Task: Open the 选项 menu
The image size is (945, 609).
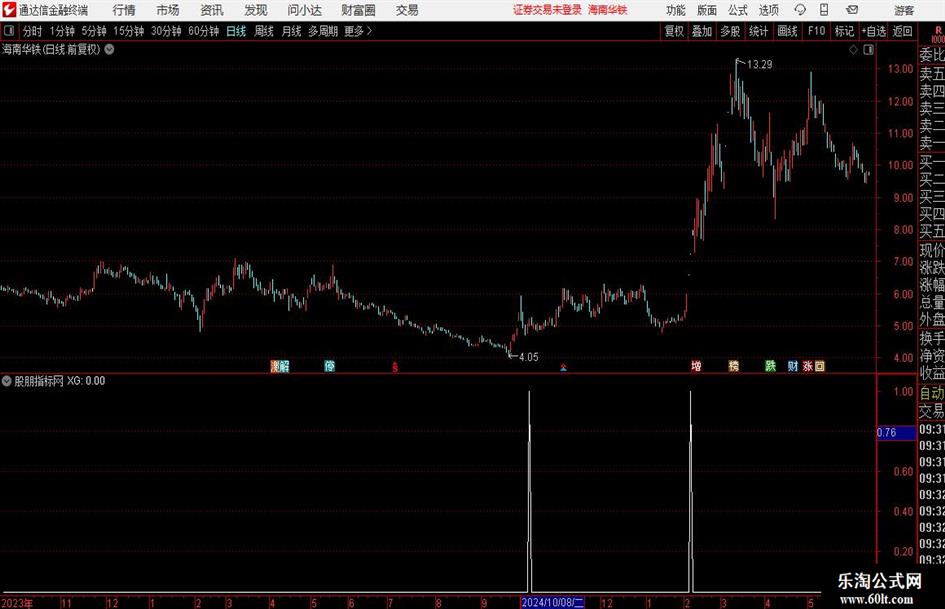Action: [769, 10]
